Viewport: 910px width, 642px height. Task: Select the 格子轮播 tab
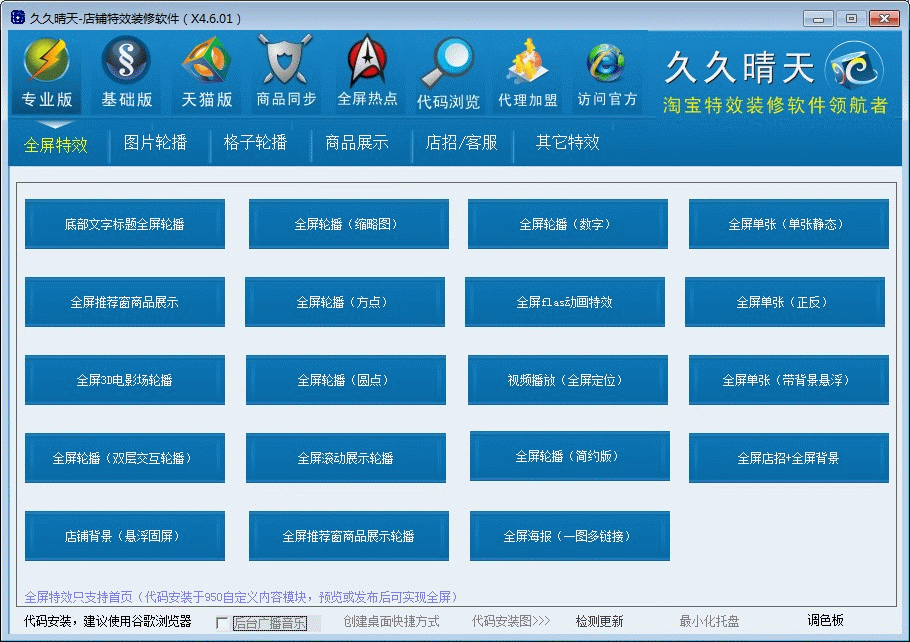[255, 143]
